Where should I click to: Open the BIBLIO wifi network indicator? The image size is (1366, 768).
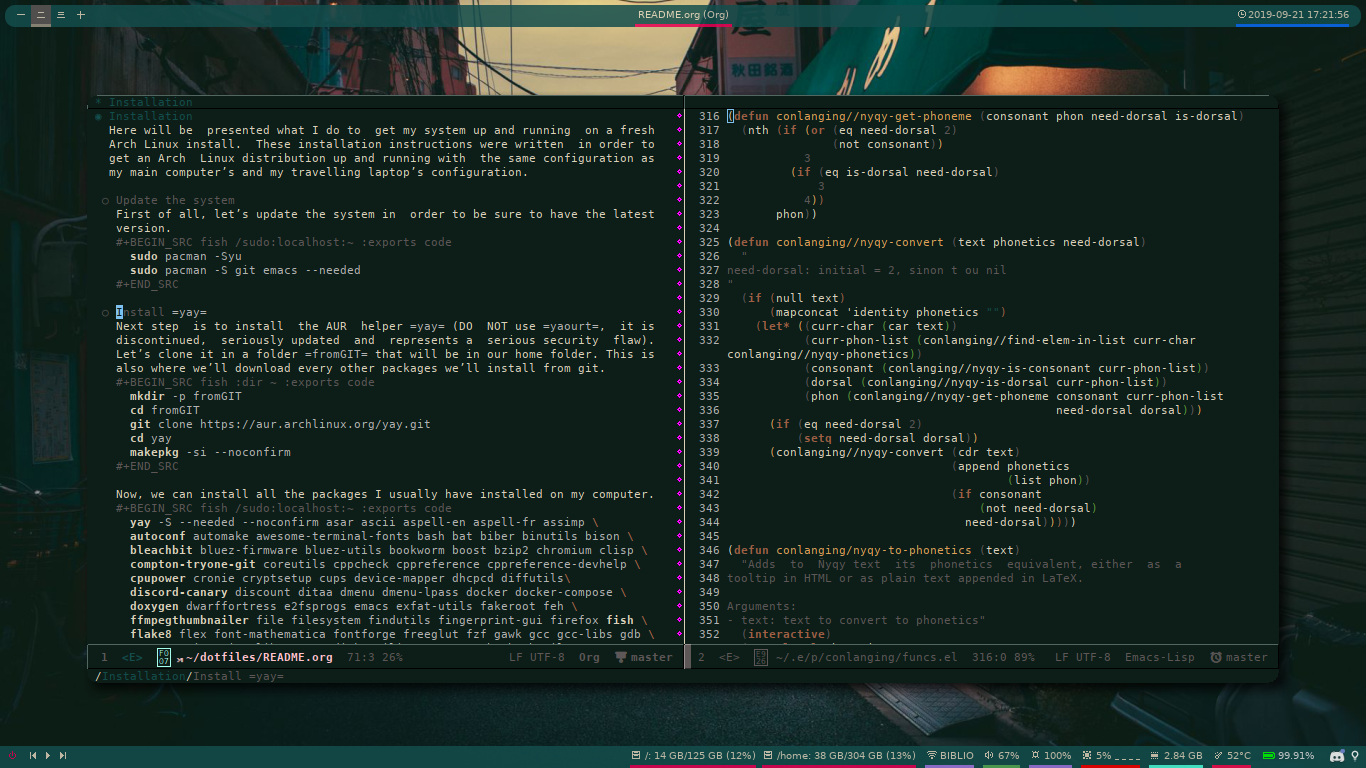click(x=950, y=755)
